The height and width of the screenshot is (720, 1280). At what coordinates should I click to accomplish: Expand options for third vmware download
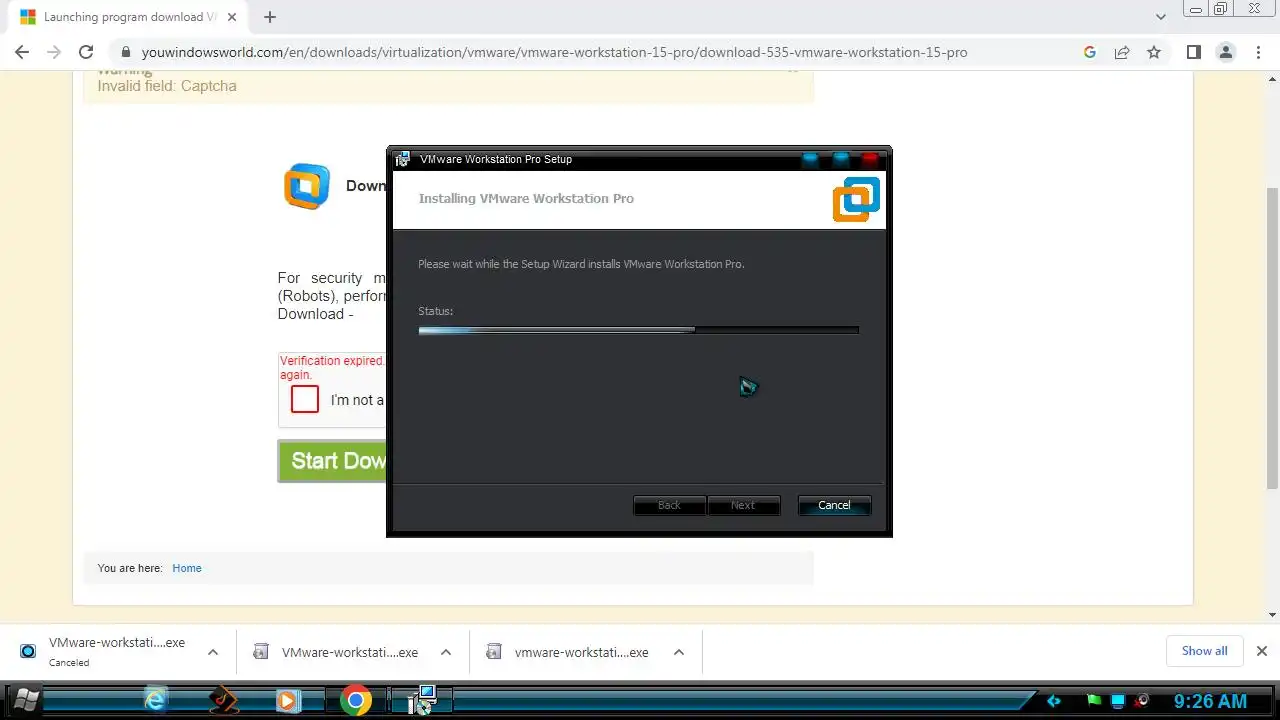pyautogui.click(x=679, y=652)
